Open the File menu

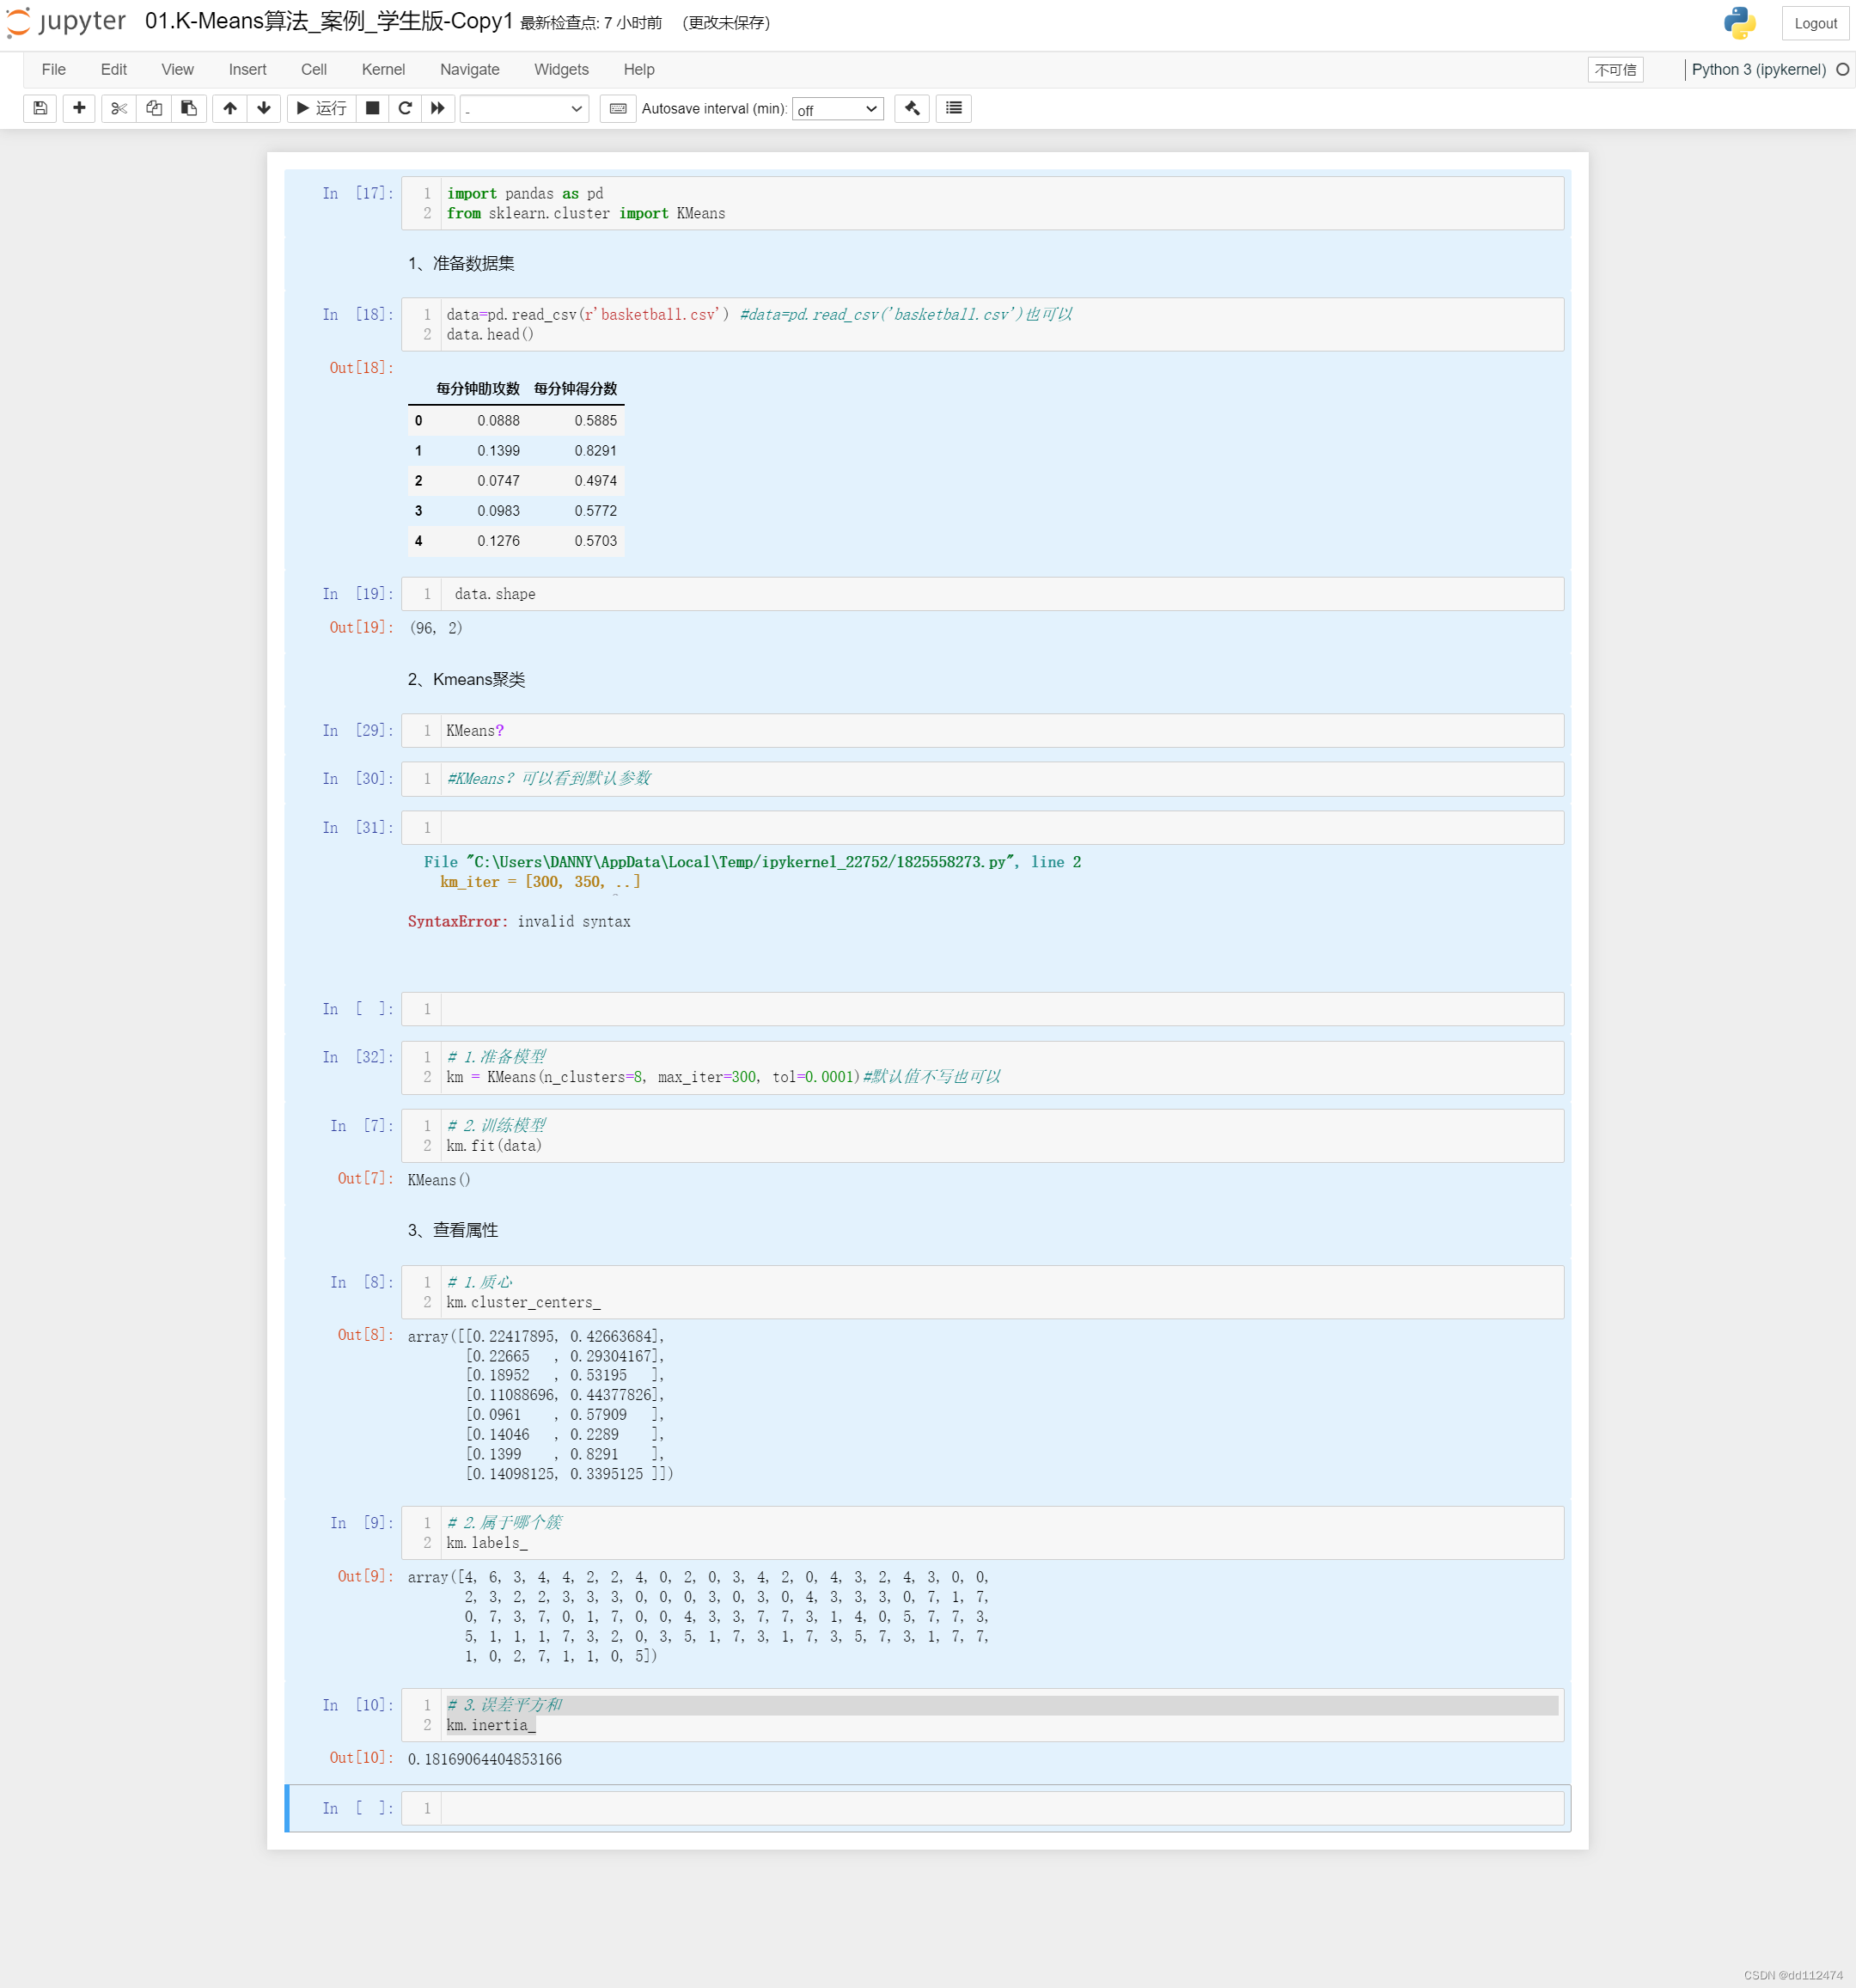54,69
